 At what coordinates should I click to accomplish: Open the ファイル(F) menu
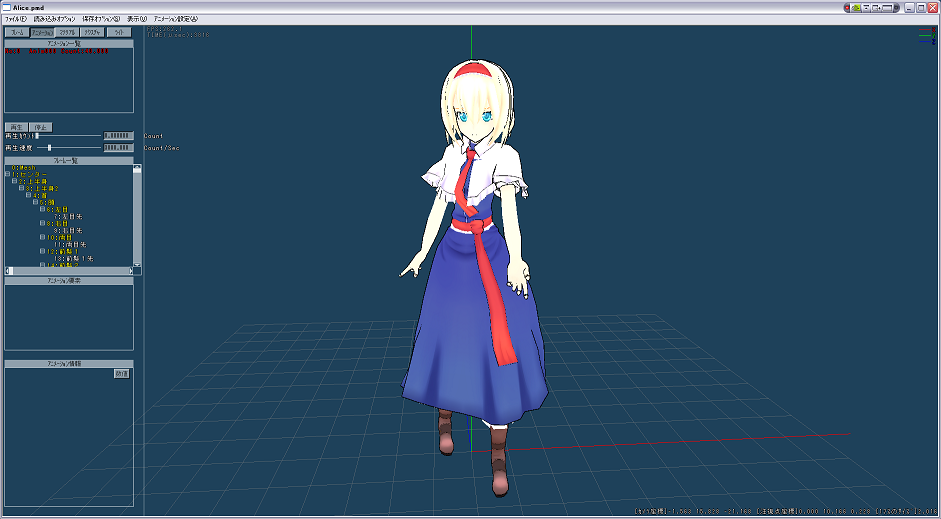[x=16, y=19]
